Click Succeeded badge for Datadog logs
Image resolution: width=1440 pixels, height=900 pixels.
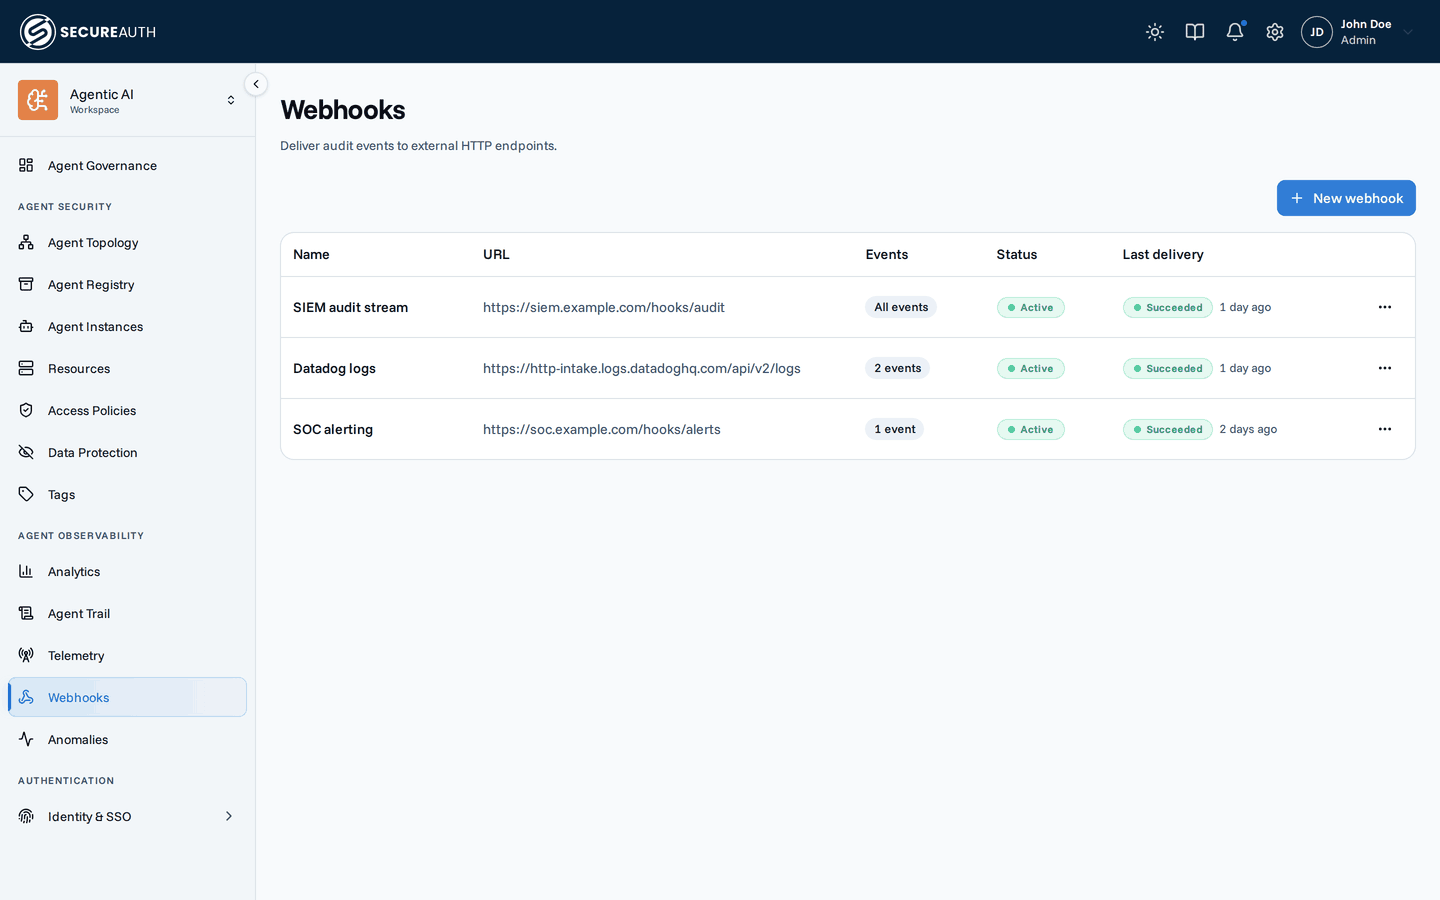tap(1168, 368)
